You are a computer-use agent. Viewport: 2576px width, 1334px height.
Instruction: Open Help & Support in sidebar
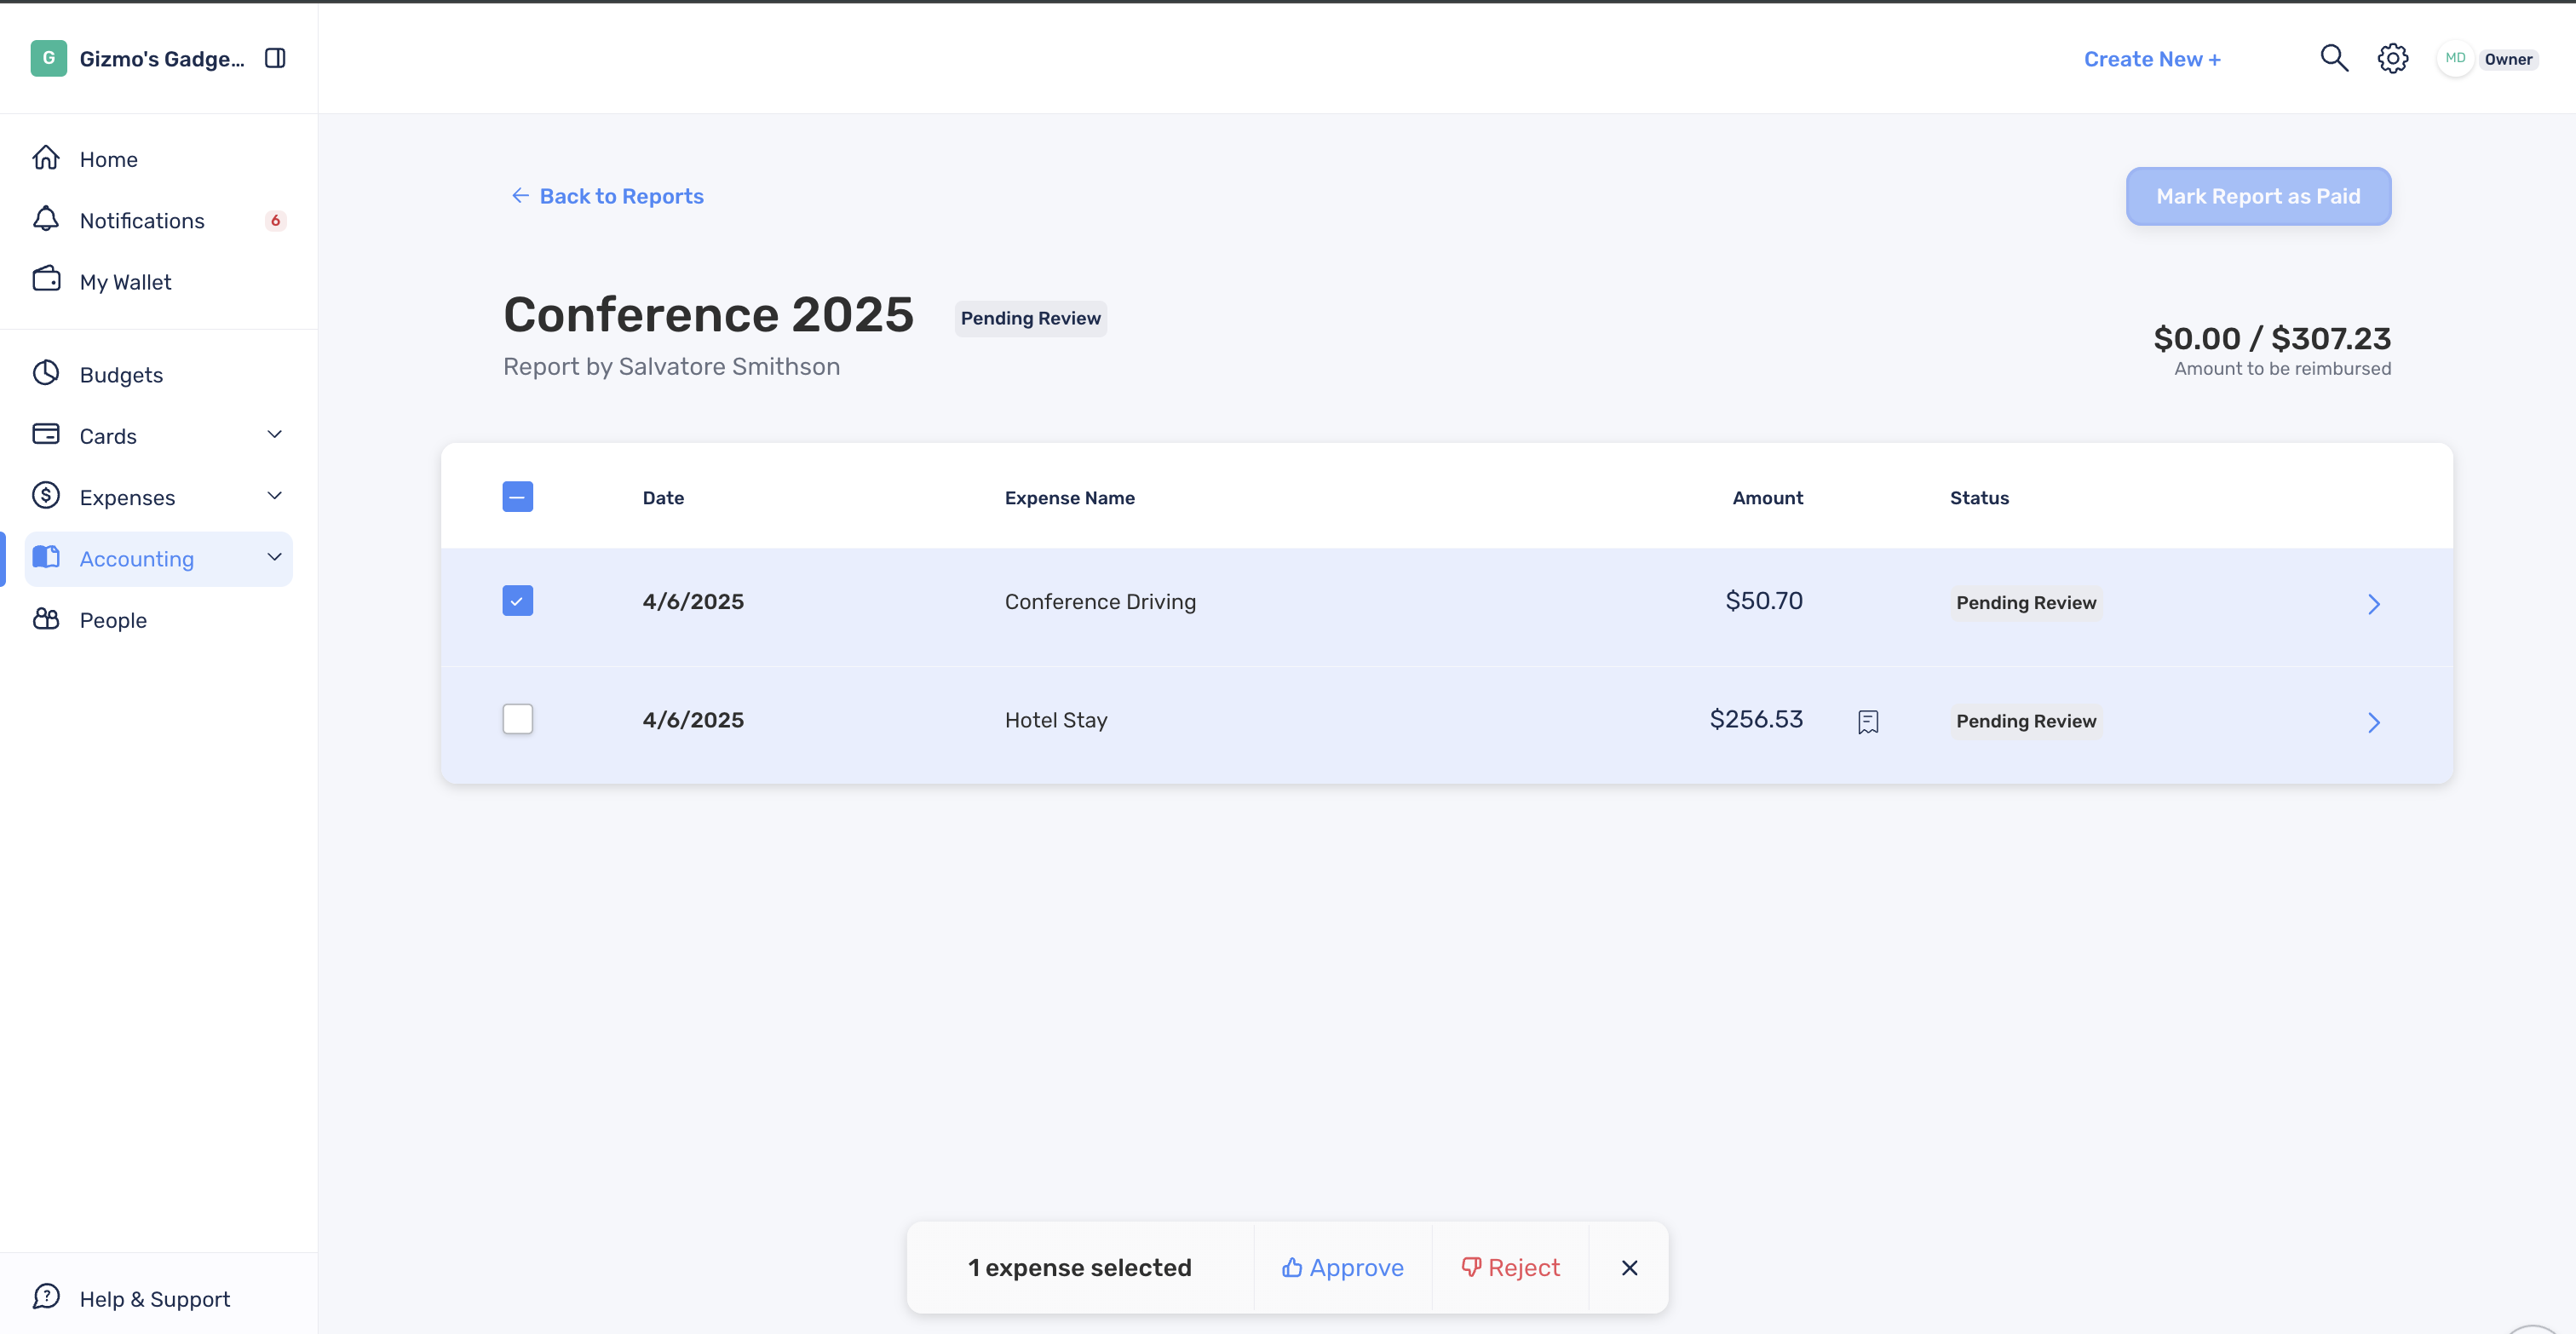pos(154,1299)
